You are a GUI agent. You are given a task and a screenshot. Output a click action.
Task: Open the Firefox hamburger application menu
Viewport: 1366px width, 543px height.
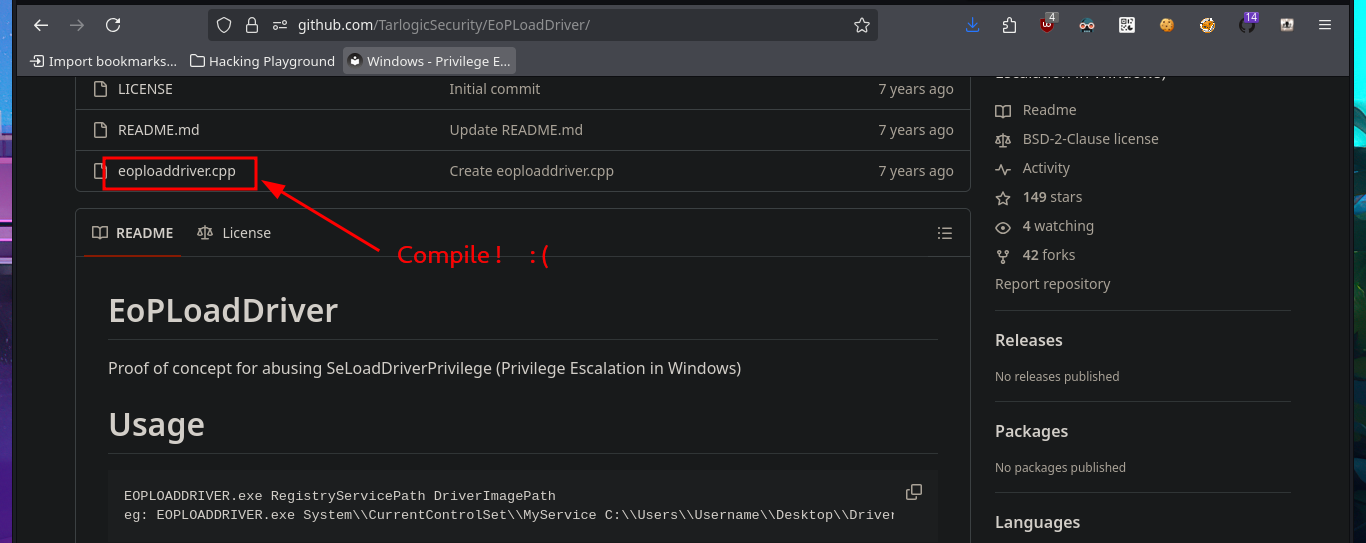pyautogui.click(x=1324, y=25)
